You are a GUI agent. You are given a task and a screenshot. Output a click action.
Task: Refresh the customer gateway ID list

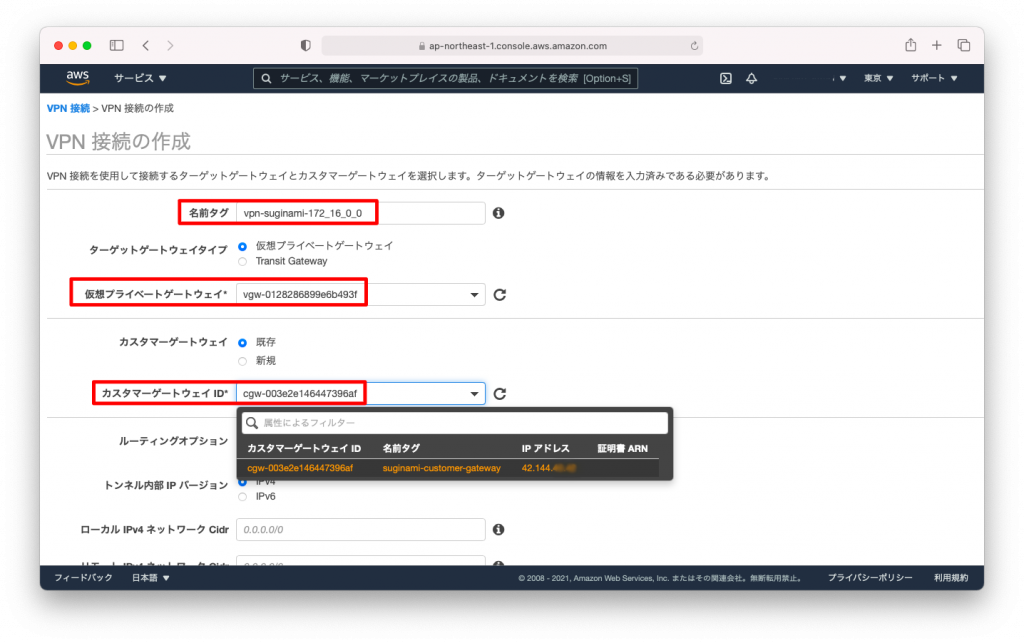click(502, 393)
